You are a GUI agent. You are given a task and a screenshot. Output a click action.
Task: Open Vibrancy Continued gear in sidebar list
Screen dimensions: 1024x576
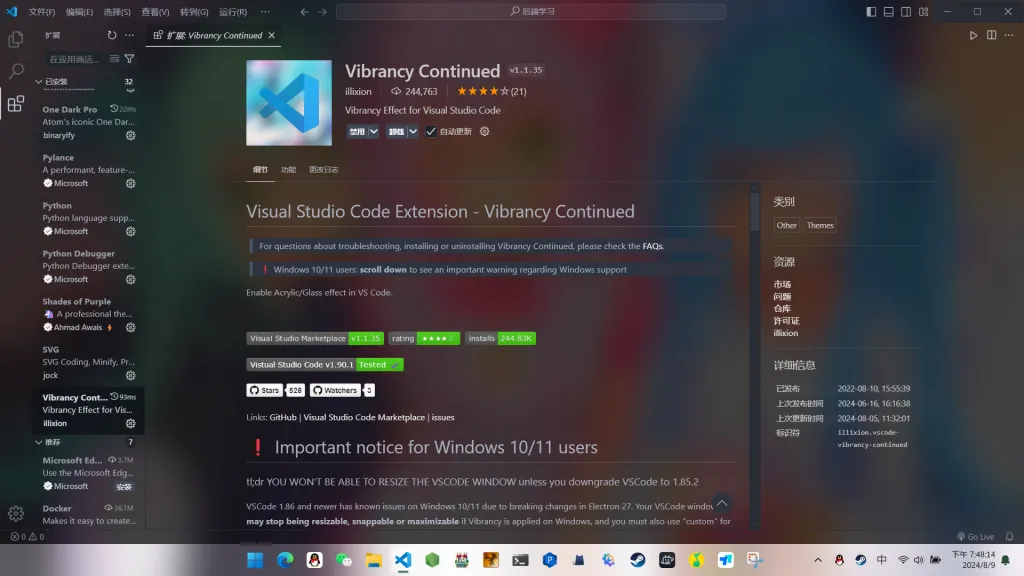click(x=131, y=423)
